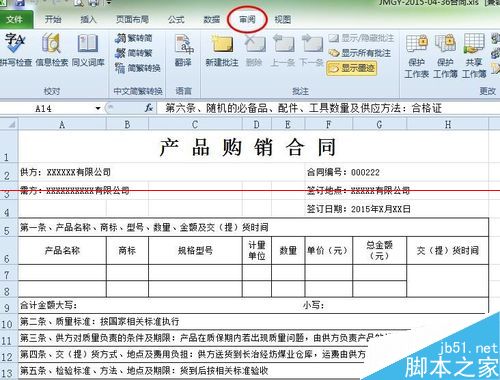Click cell 供方: XXXXXX有限公司
The height and width of the screenshot is (380, 500).
[x=65, y=172]
